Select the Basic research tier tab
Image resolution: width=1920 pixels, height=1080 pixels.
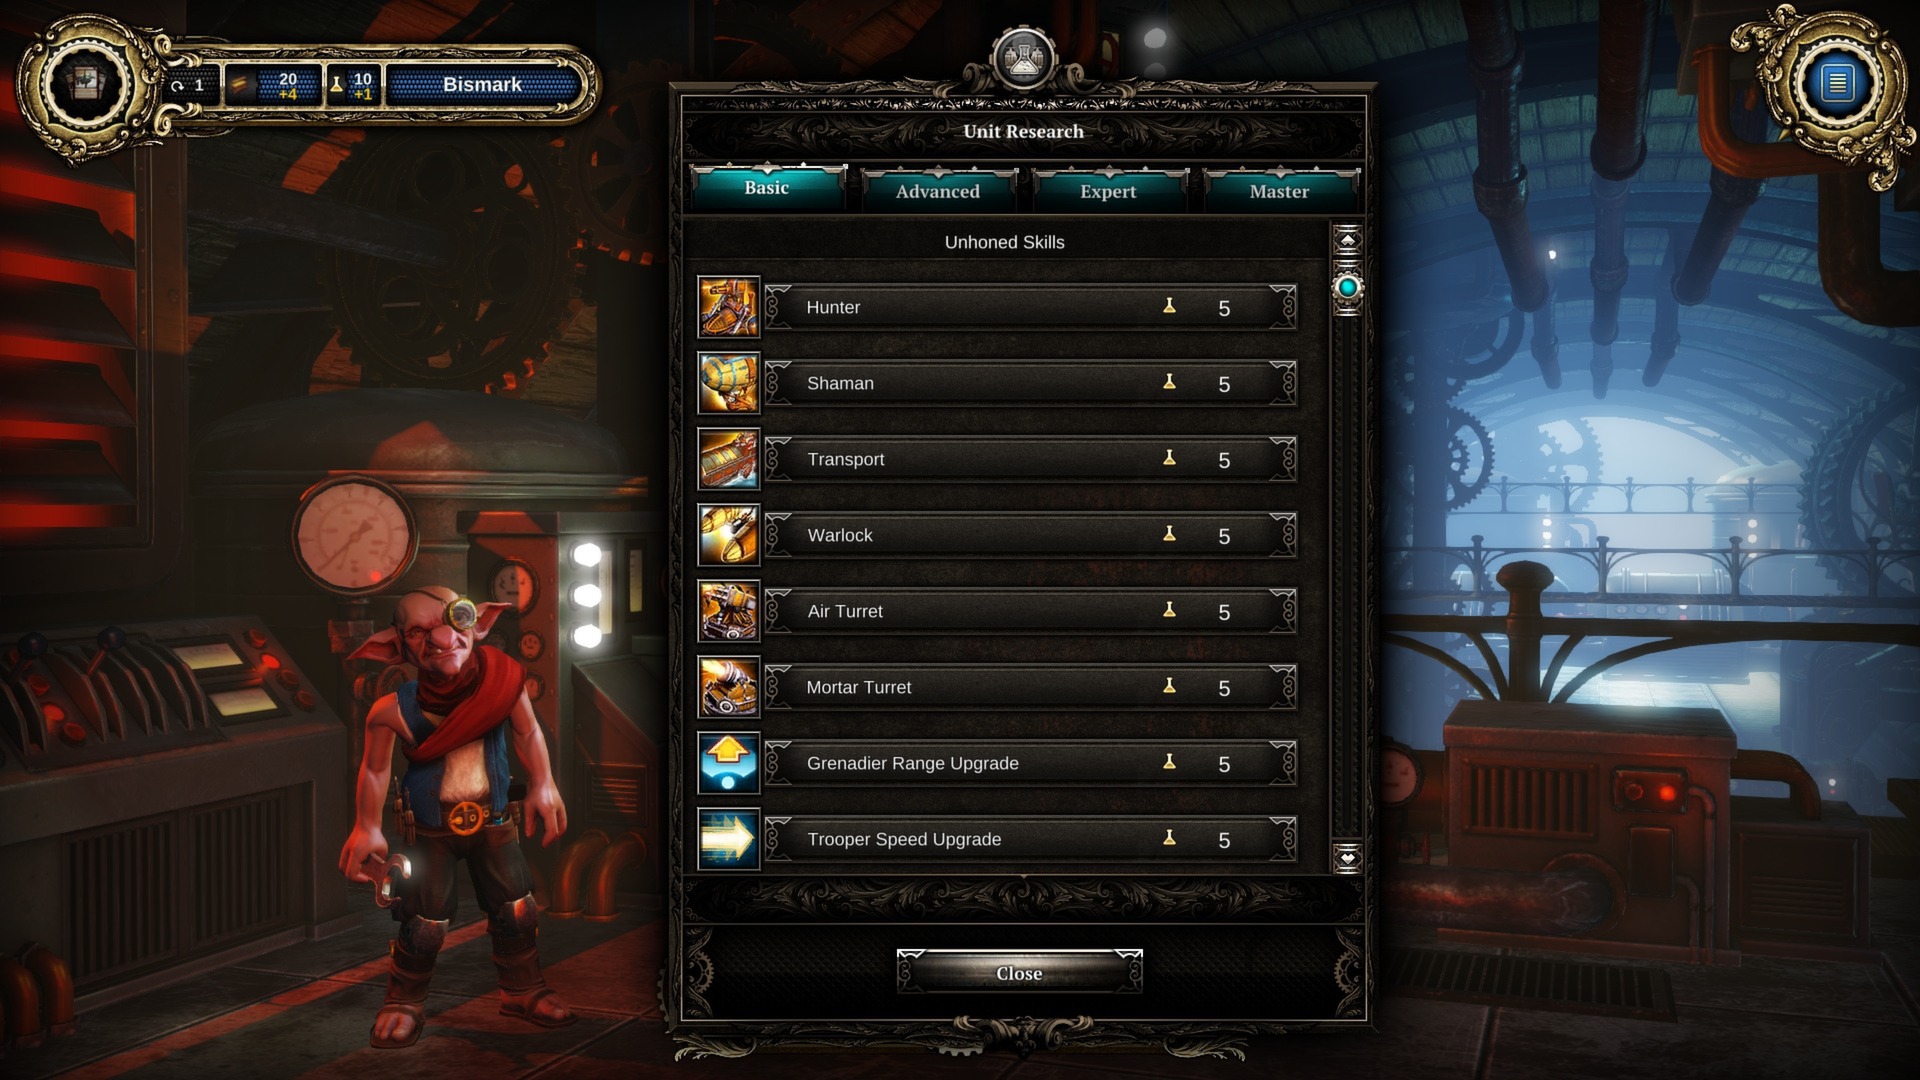[x=765, y=187]
